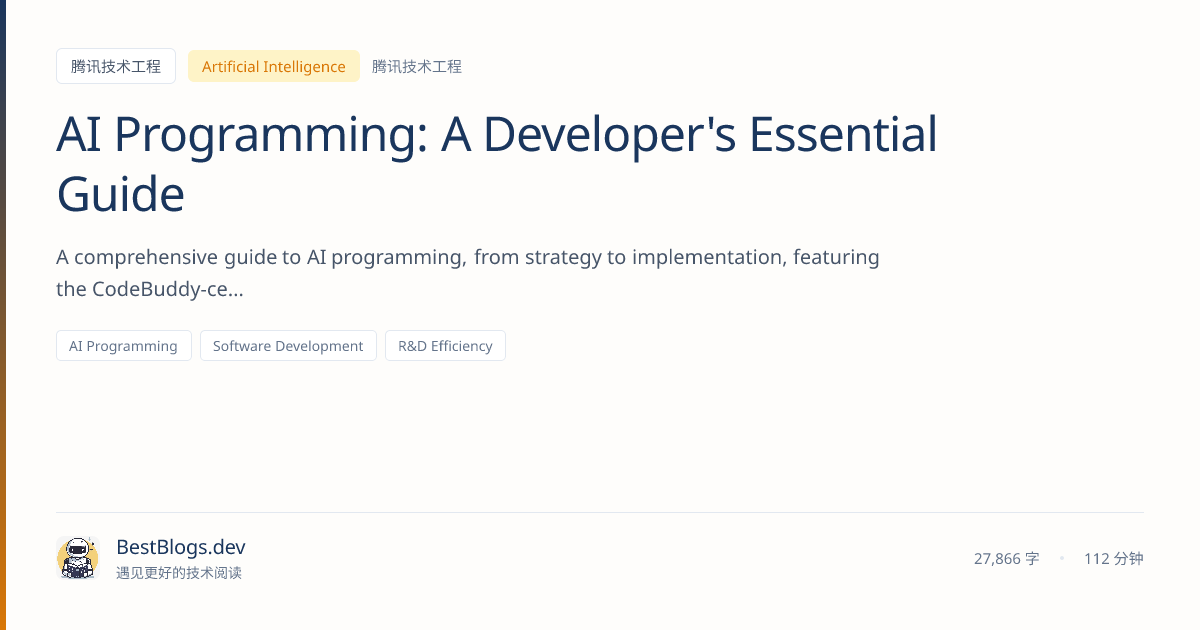Click the 112 分钟 reading time

1113,558
